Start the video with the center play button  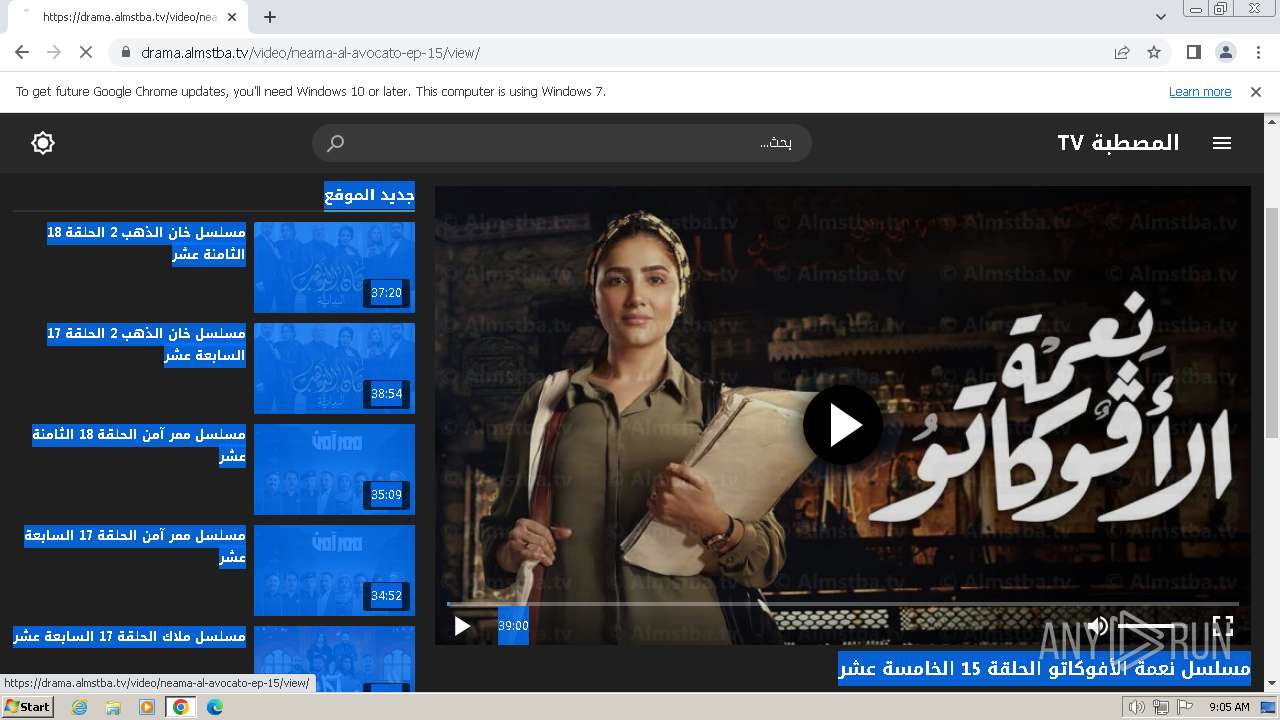tap(843, 425)
